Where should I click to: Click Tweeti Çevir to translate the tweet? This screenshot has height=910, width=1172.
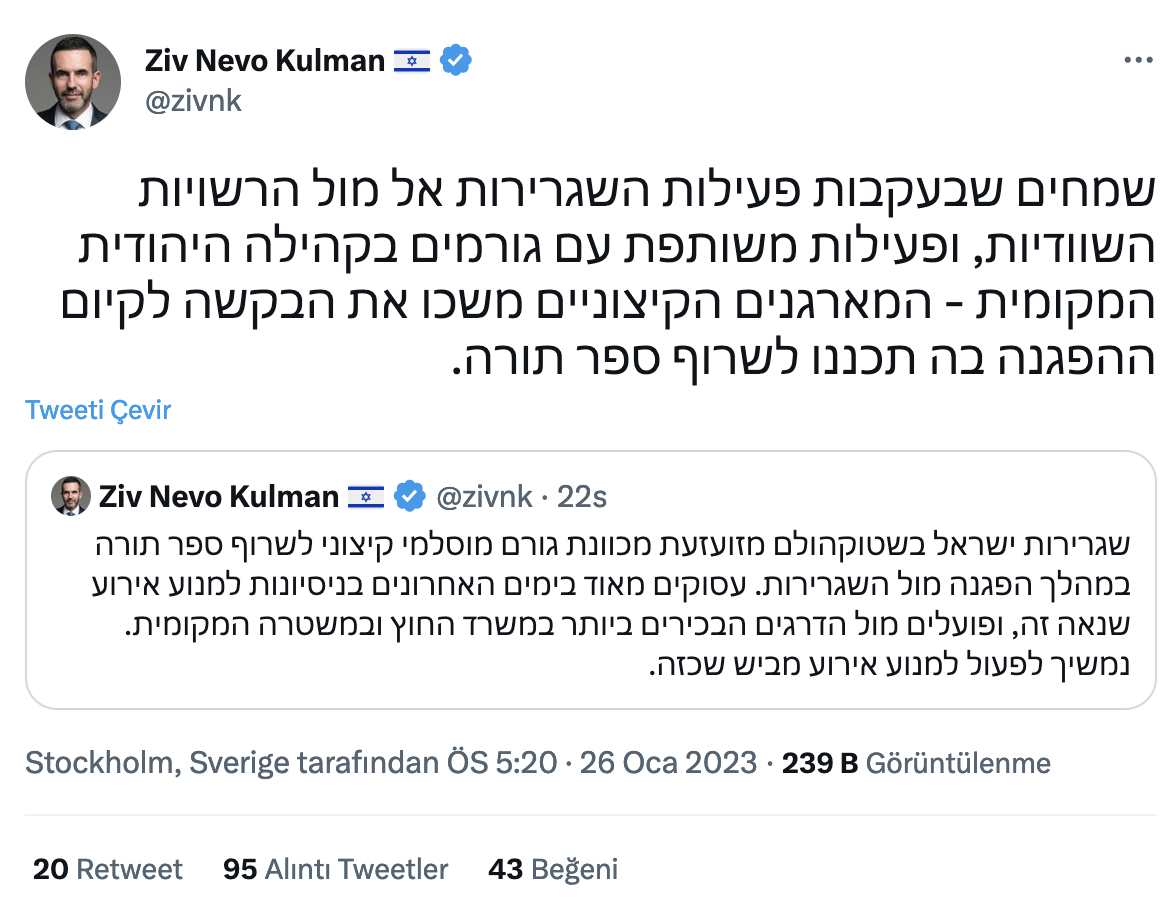click(98, 410)
